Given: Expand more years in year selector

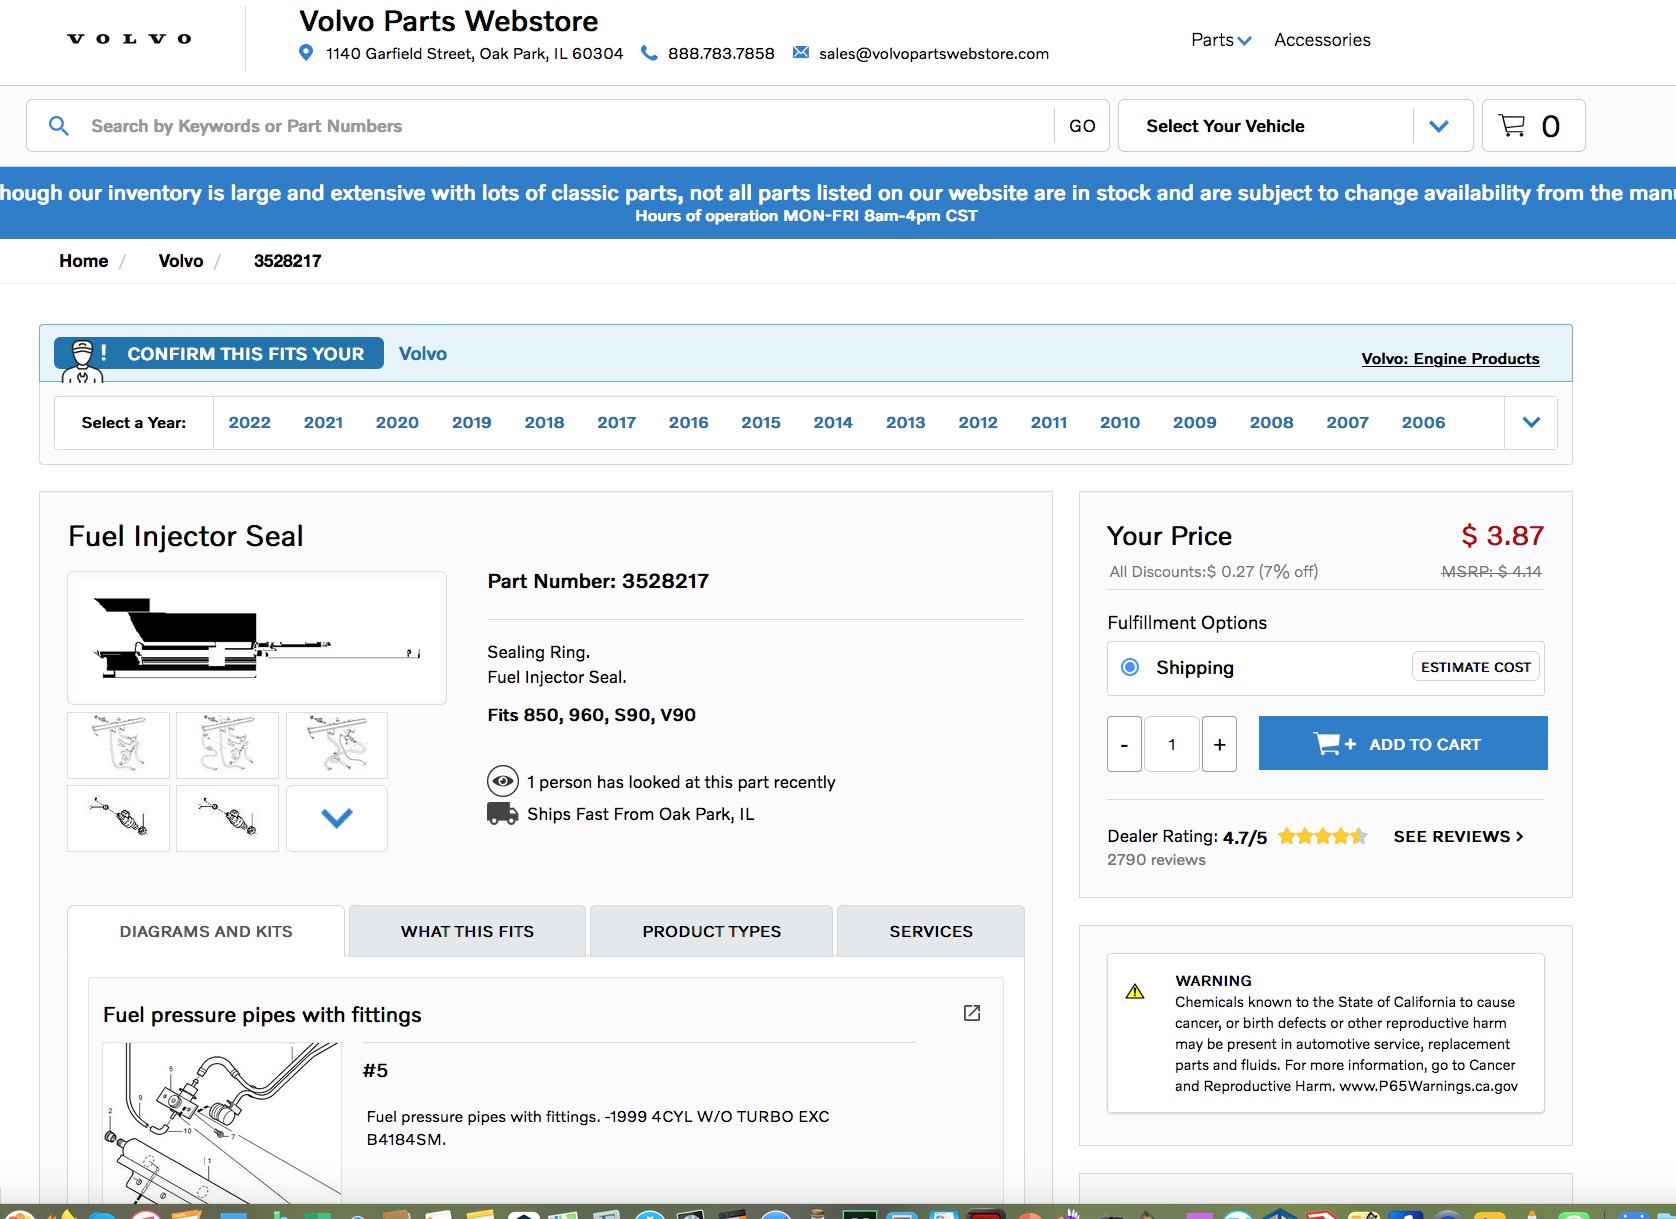Looking at the screenshot, I should [1530, 422].
